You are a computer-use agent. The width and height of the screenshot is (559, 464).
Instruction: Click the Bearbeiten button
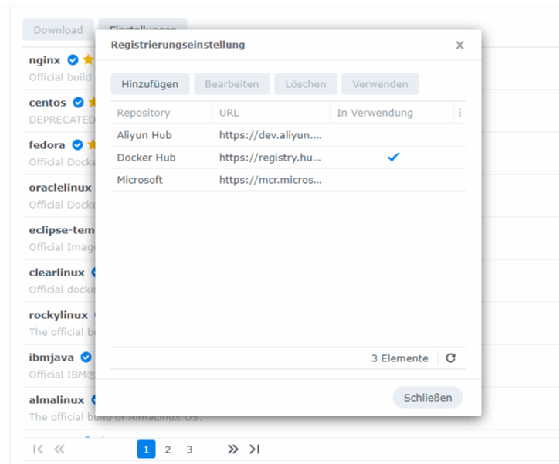click(x=232, y=84)
